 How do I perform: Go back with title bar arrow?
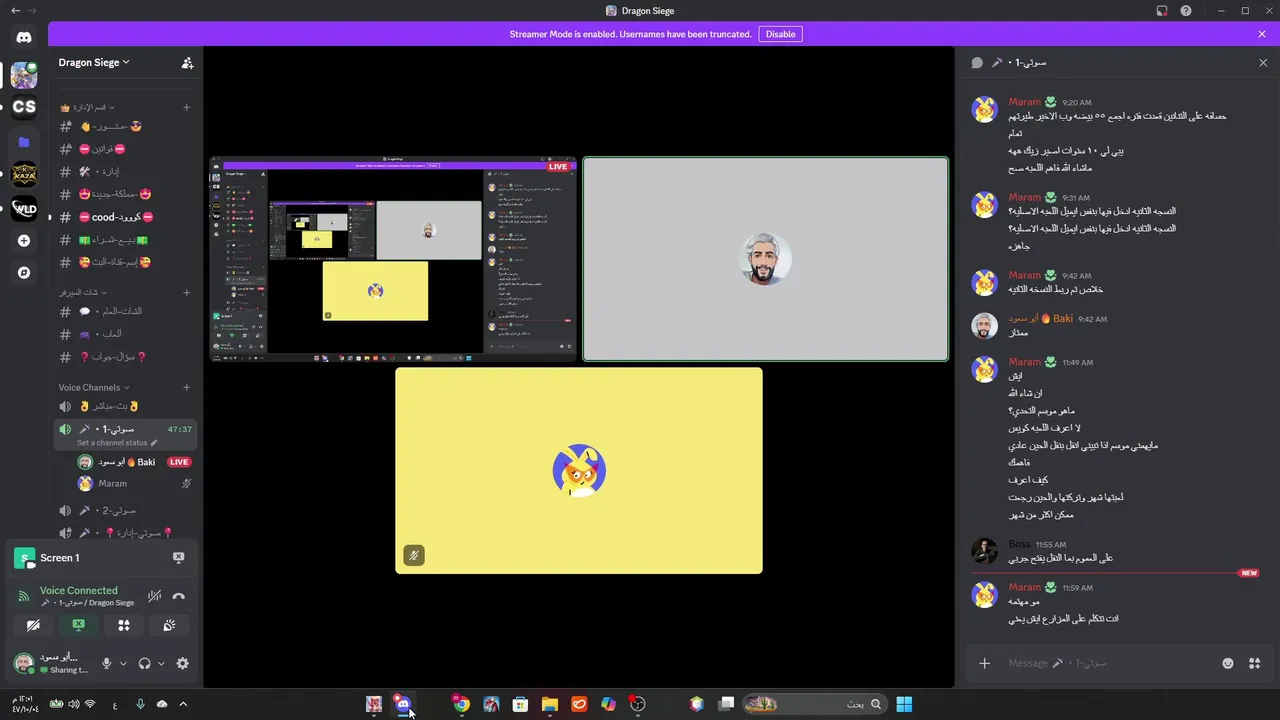pos(15,10)
